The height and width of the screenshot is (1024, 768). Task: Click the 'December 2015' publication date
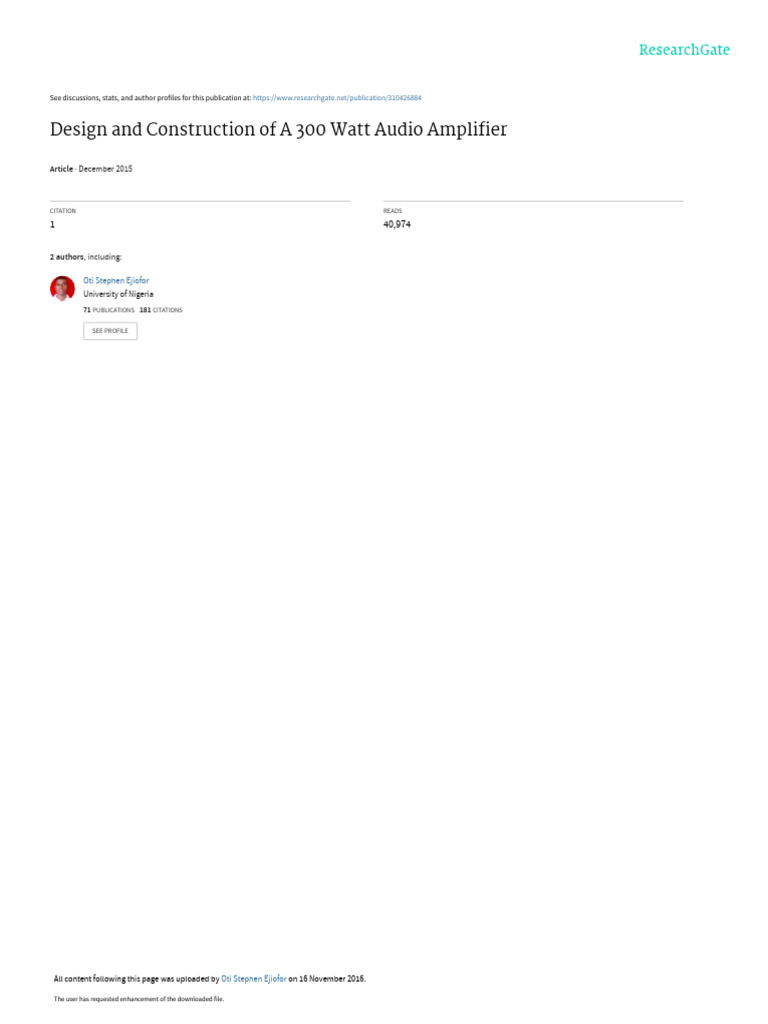[x=105, y=168]
